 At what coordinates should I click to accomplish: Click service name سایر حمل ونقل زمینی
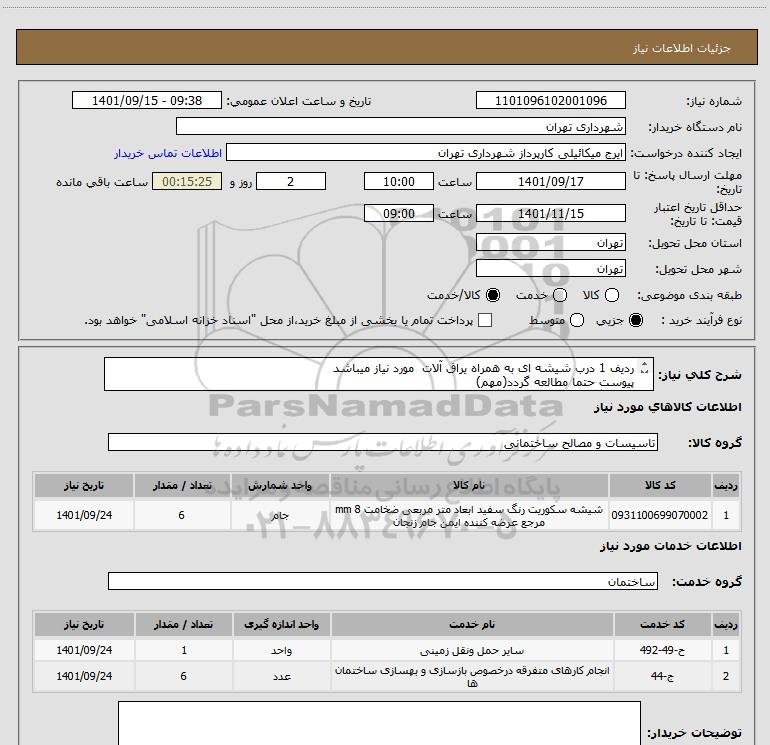click(x=471, y=650)
